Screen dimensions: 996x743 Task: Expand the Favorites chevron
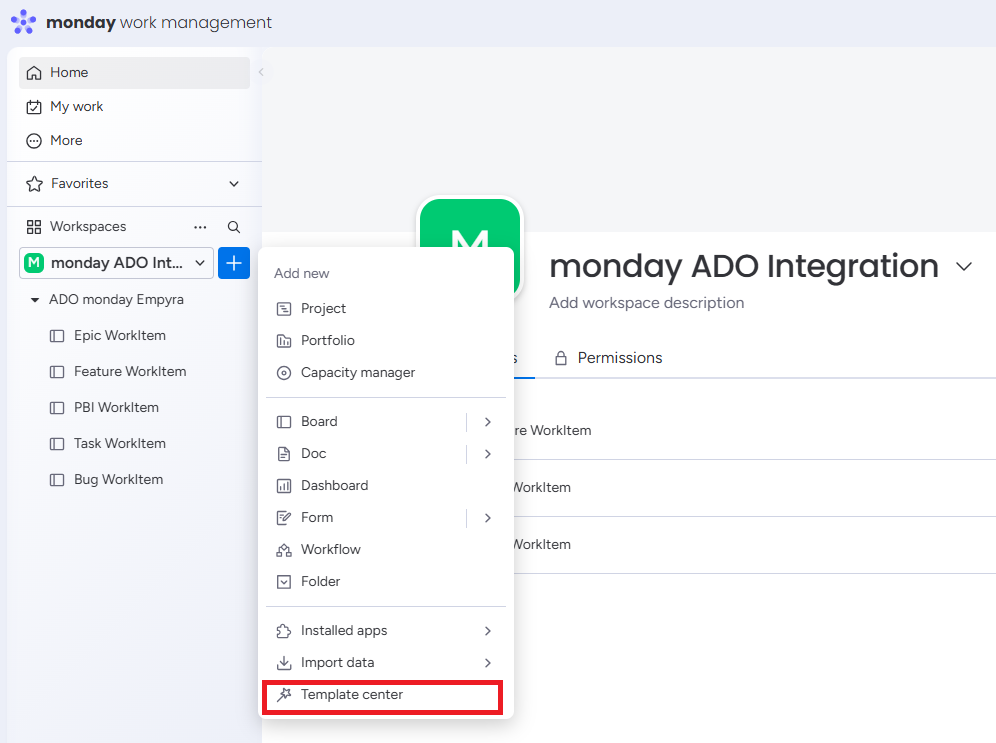tap(234, 184)
